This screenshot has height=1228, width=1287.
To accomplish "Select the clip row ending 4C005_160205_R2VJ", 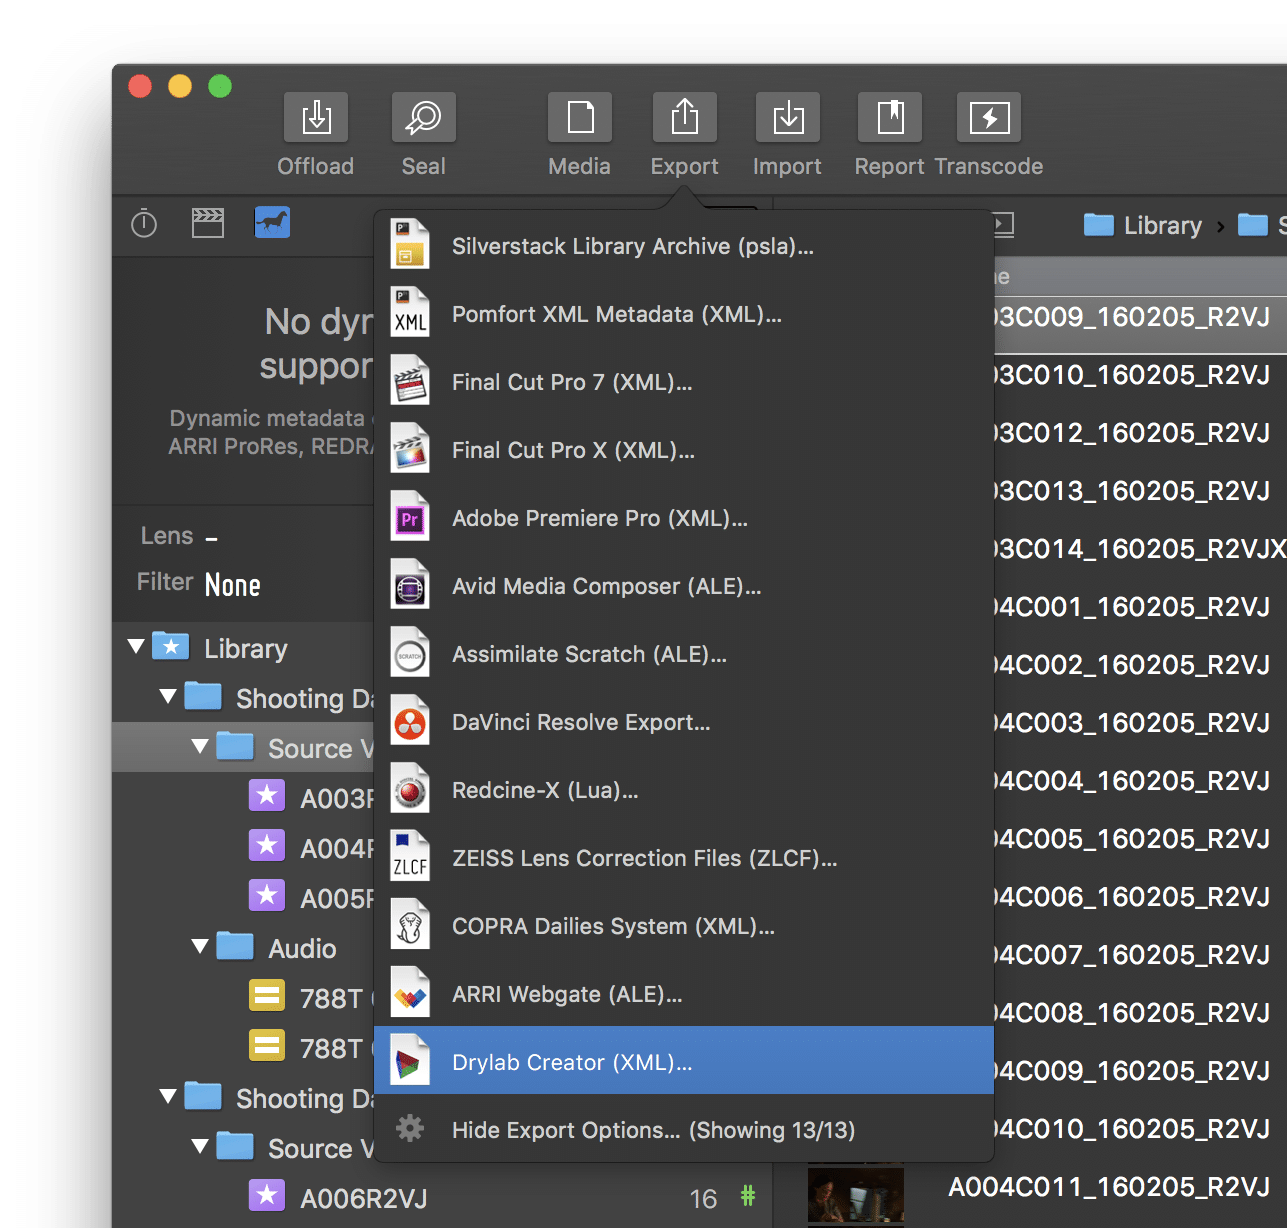I will pos(1140,839).
